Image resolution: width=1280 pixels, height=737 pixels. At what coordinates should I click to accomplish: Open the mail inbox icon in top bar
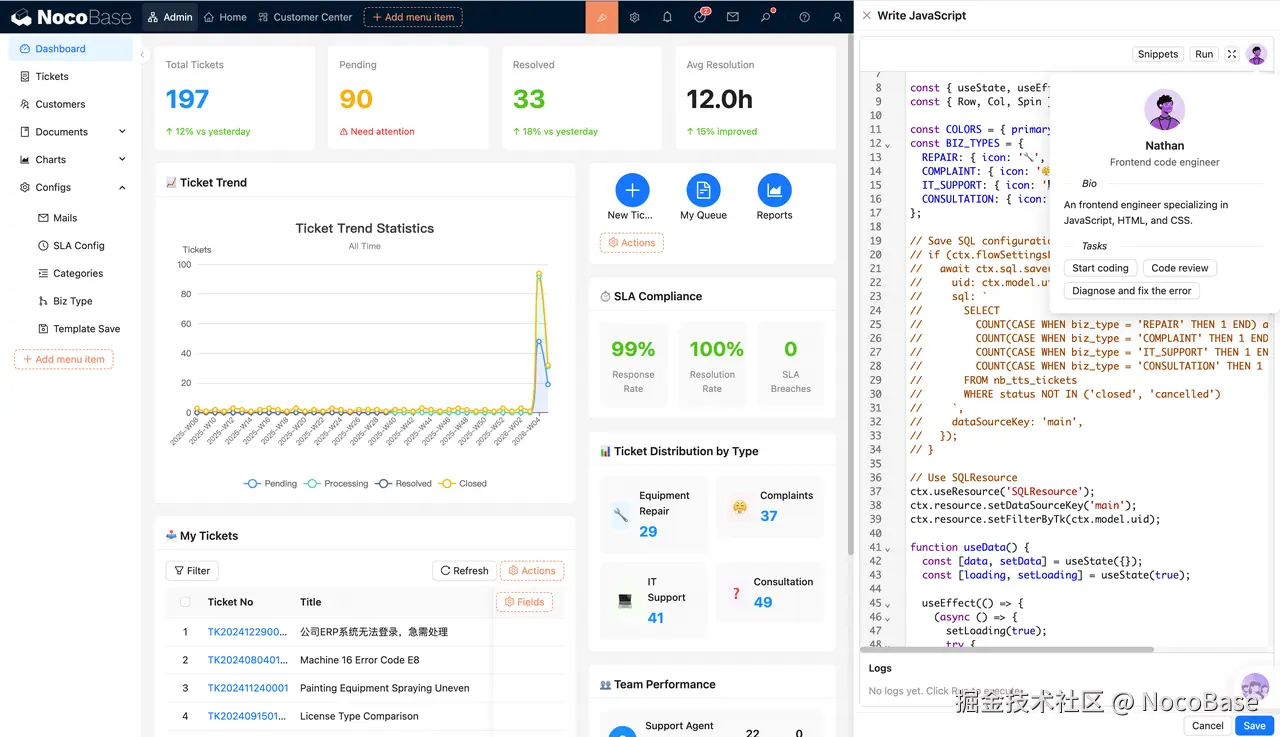point(733,17)
